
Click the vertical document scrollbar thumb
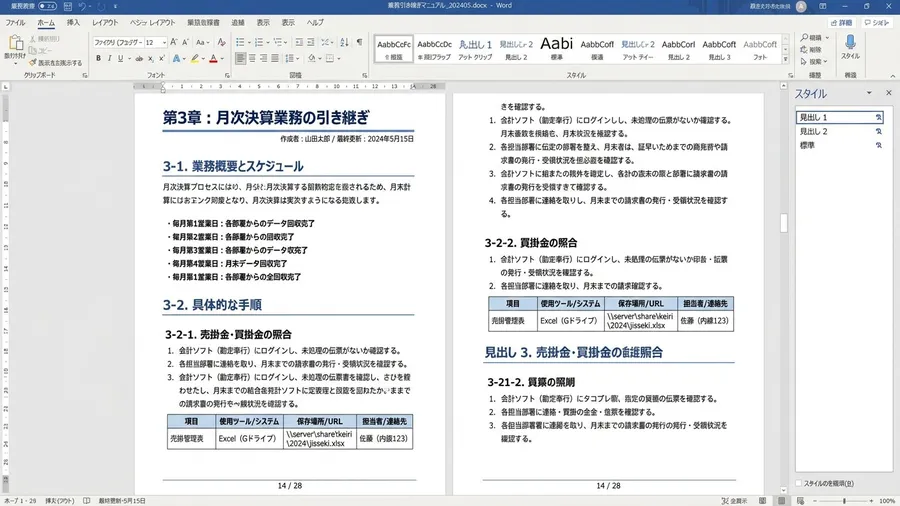pyautogui.click(x=783, y=223)
